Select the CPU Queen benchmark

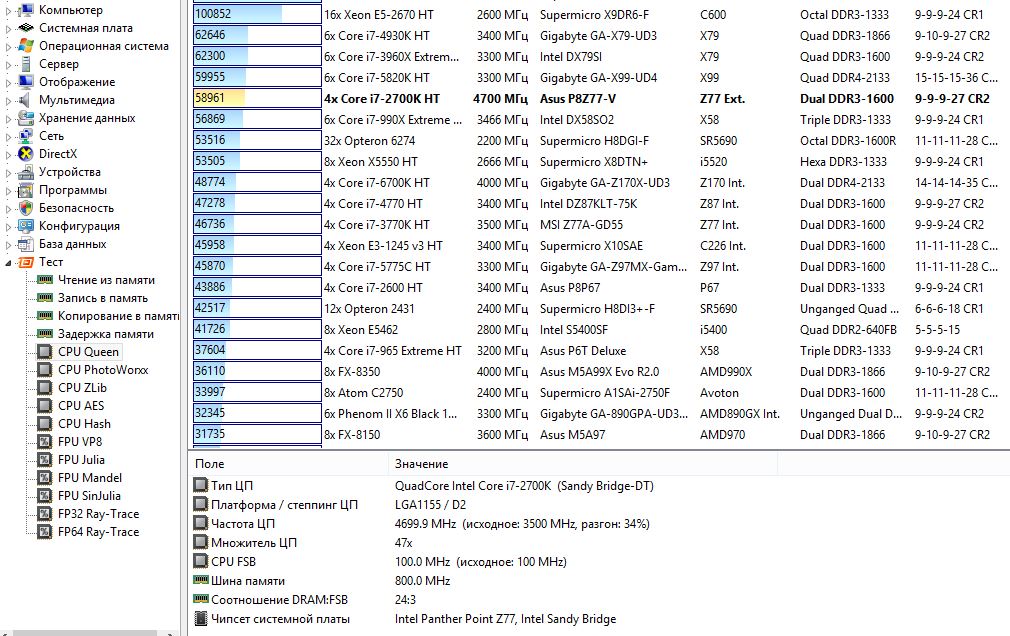88,352
